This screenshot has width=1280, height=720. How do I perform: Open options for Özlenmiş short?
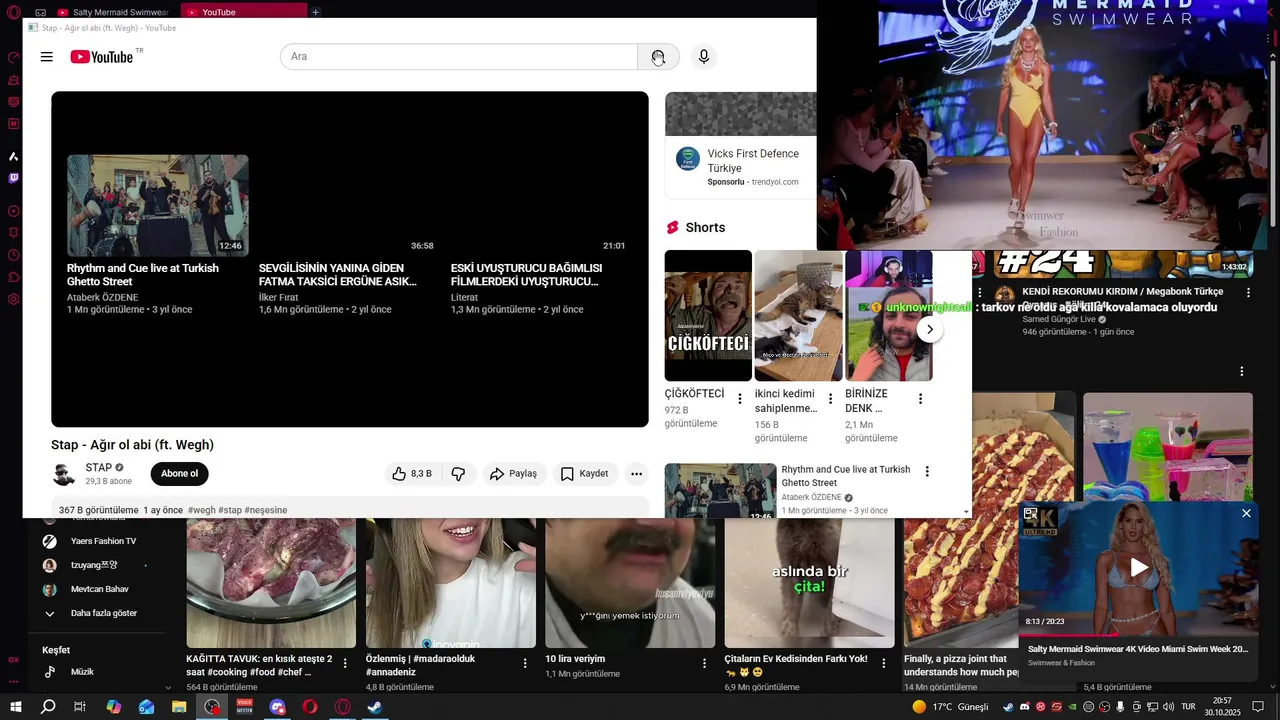[525, 663]
